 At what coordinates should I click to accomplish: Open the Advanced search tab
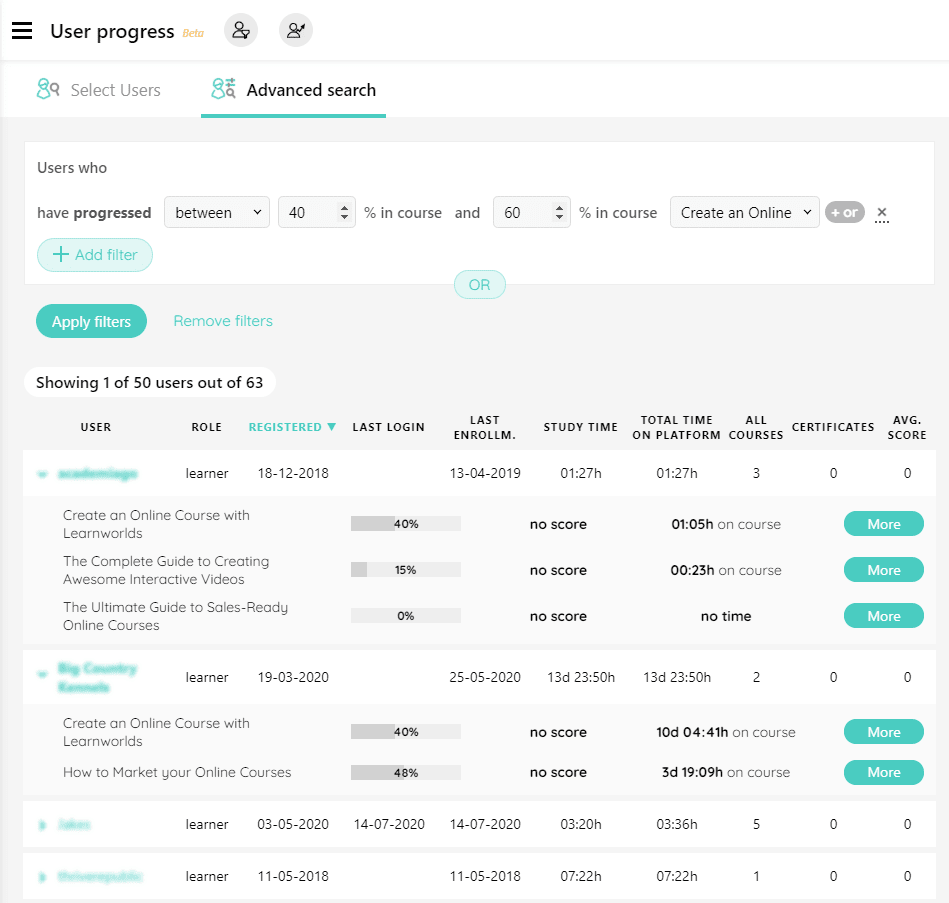(293, 90)
